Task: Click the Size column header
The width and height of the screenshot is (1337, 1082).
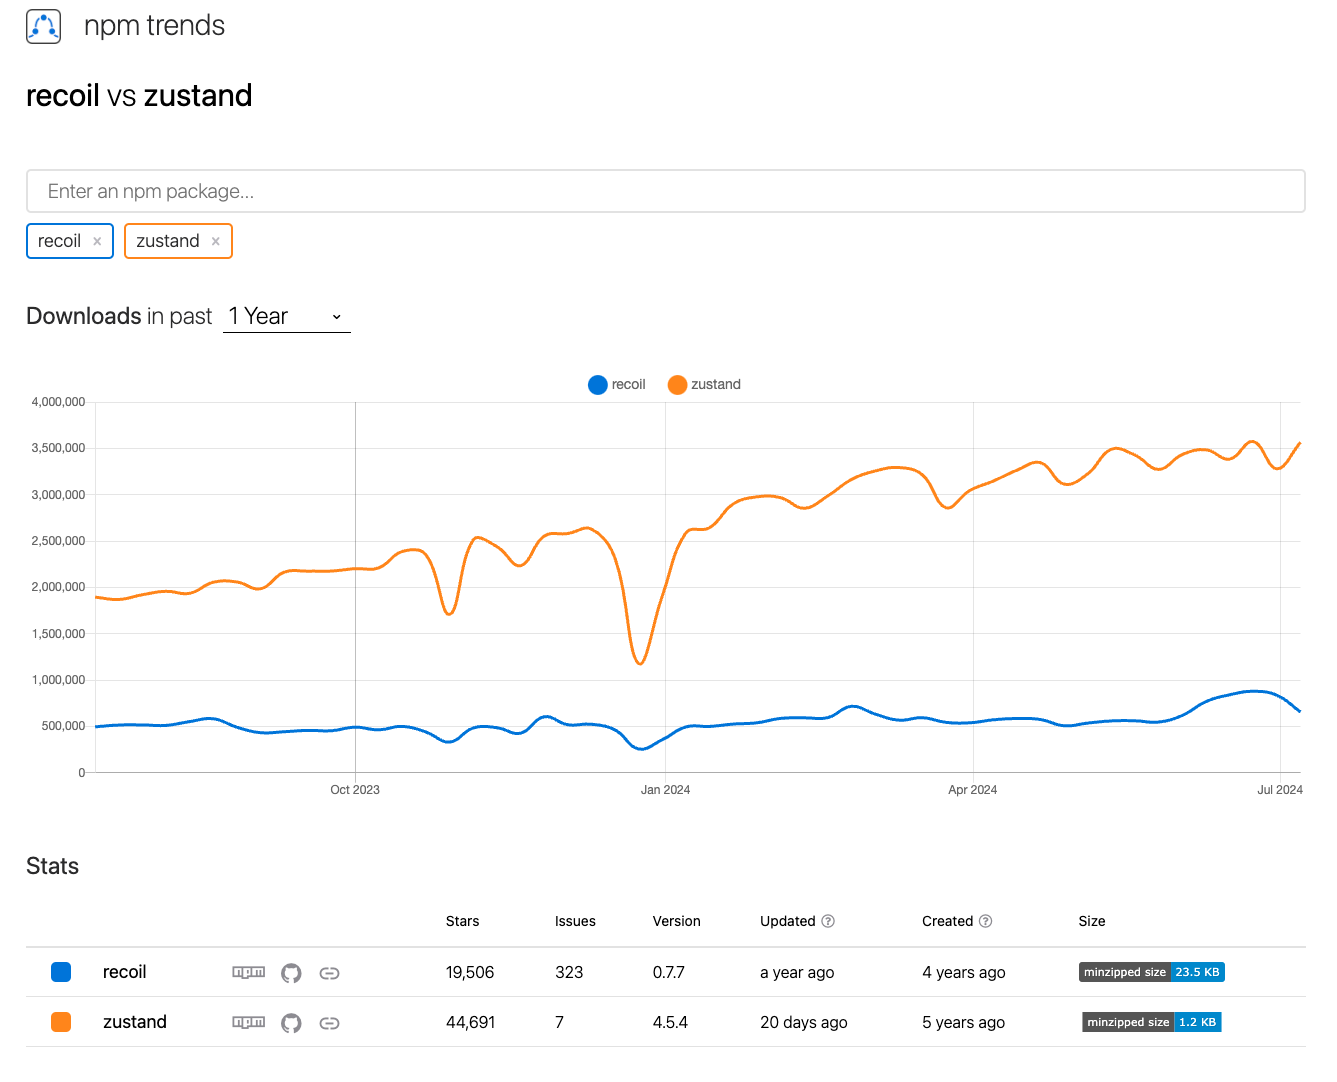Action: click(x=1092, y=921)
